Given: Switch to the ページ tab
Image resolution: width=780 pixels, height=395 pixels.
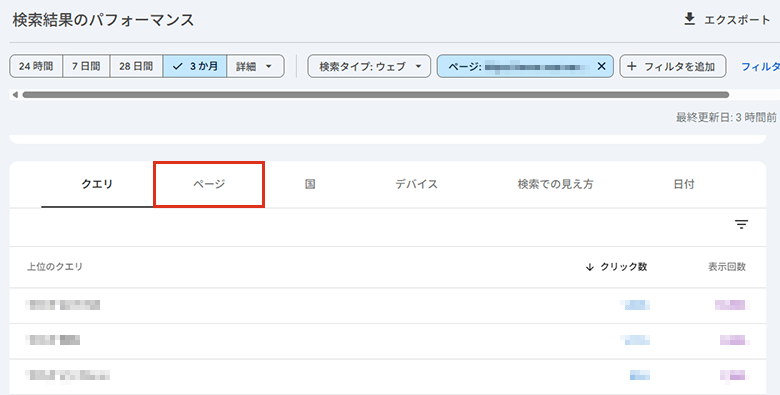Looking at the screenshot, I should 209,184.
